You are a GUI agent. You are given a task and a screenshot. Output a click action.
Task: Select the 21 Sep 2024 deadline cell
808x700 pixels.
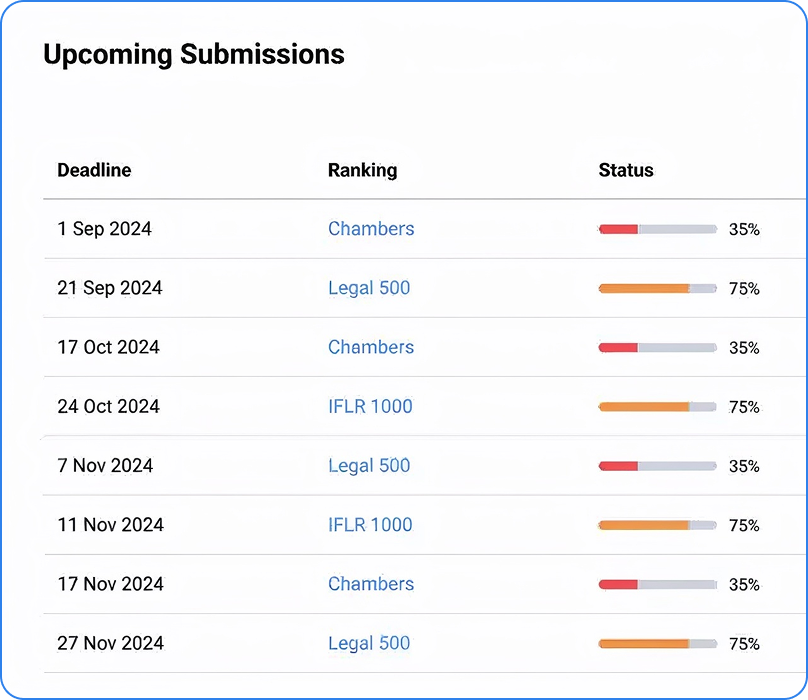(110, 288)
